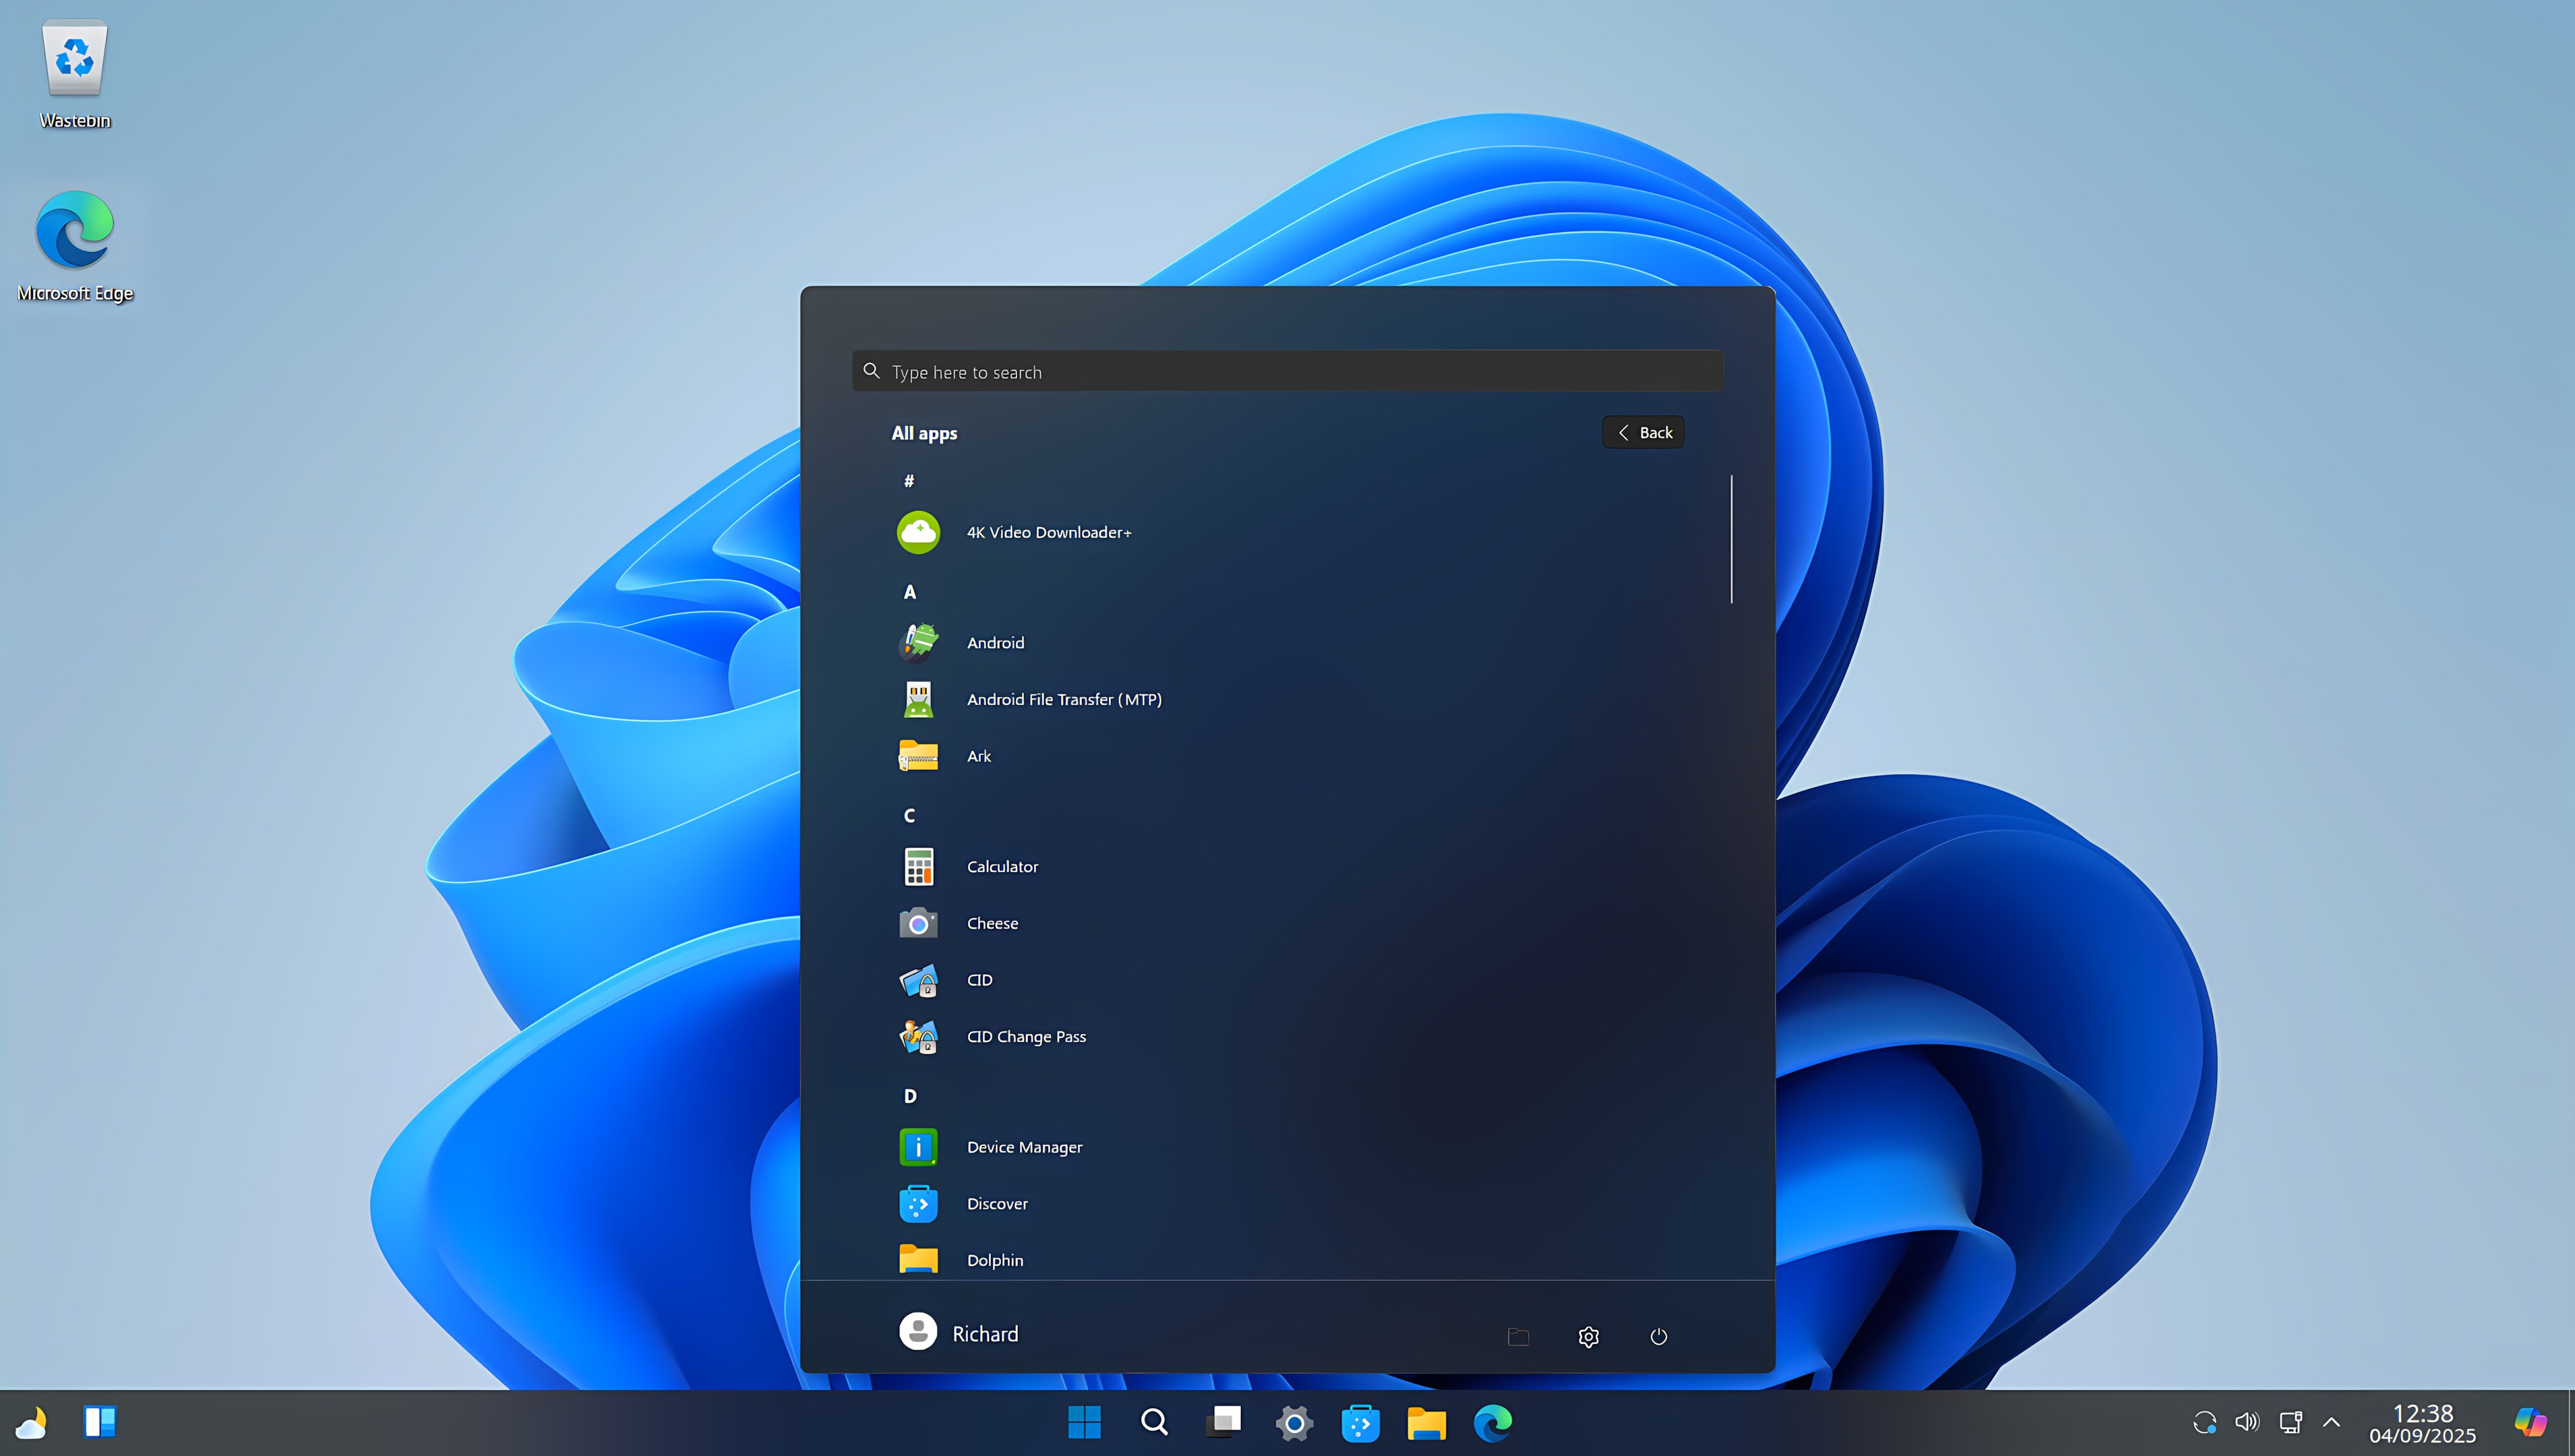Click the Back button in the Start menu
2575x1456 pixels.
[1642, 432]
